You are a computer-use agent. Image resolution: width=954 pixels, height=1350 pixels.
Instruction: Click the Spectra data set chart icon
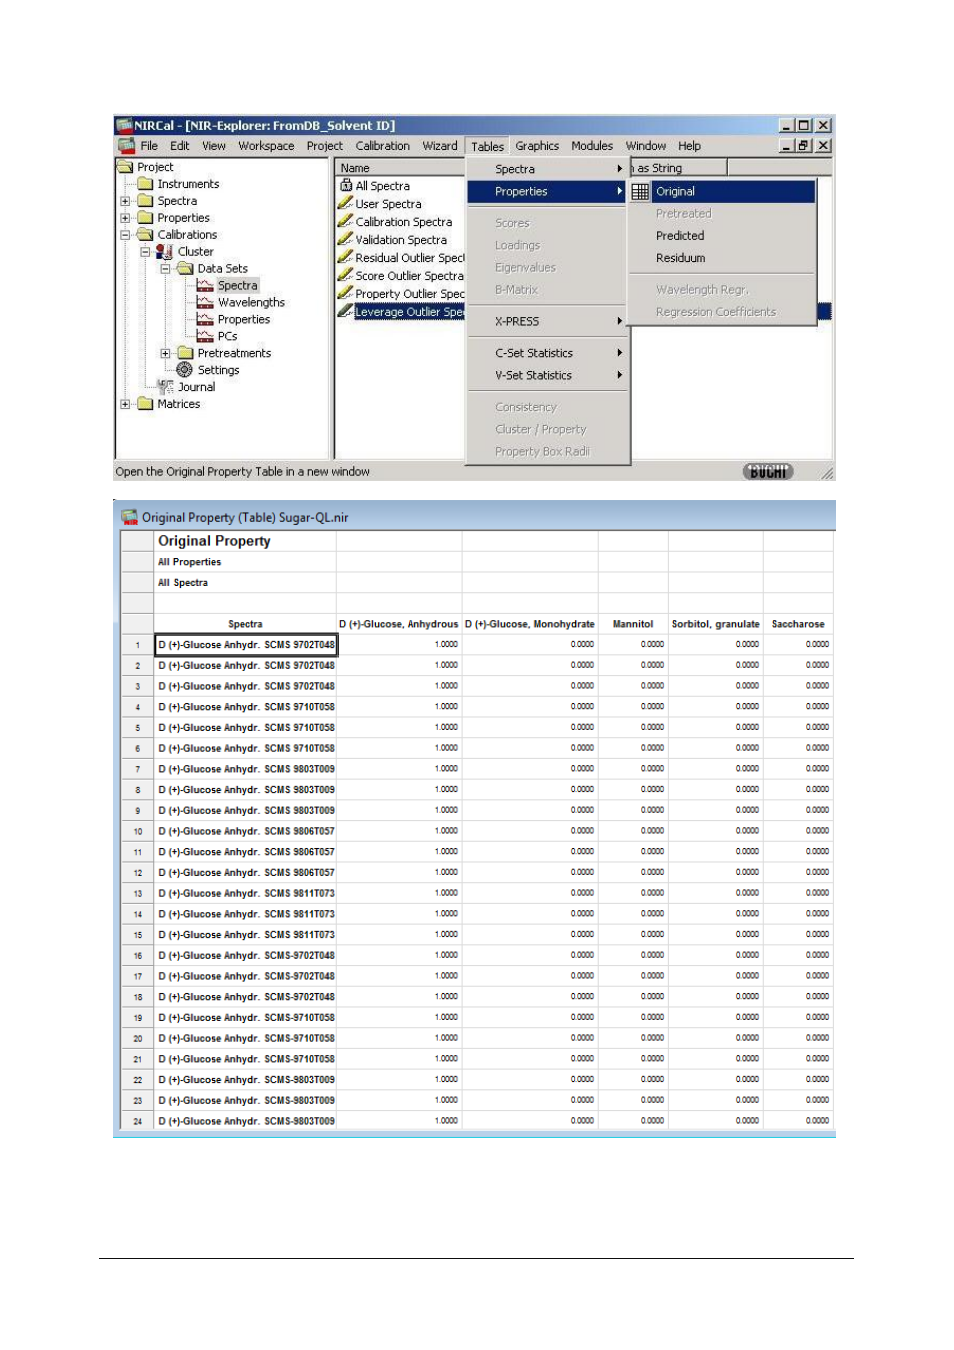pos(205,286)
